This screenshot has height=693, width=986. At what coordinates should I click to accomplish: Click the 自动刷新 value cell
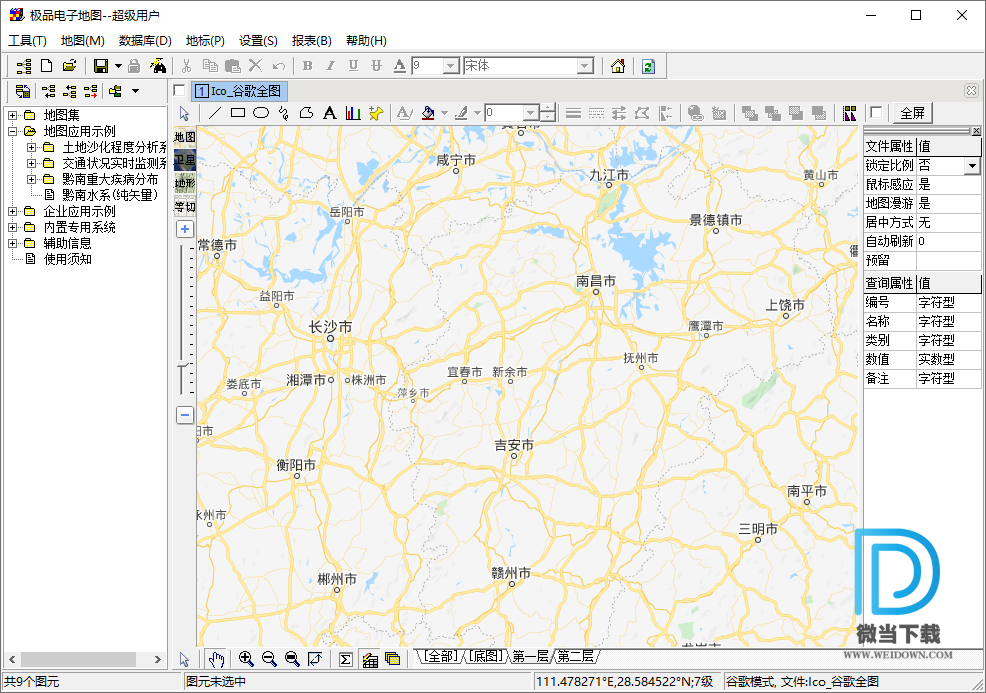948,241
